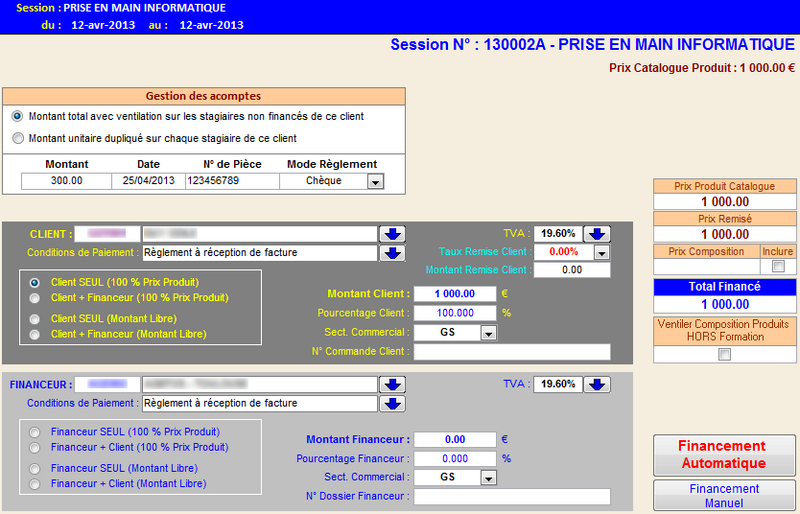Tick the Inclure checkbox for Prix Composition

coord(778,267)
